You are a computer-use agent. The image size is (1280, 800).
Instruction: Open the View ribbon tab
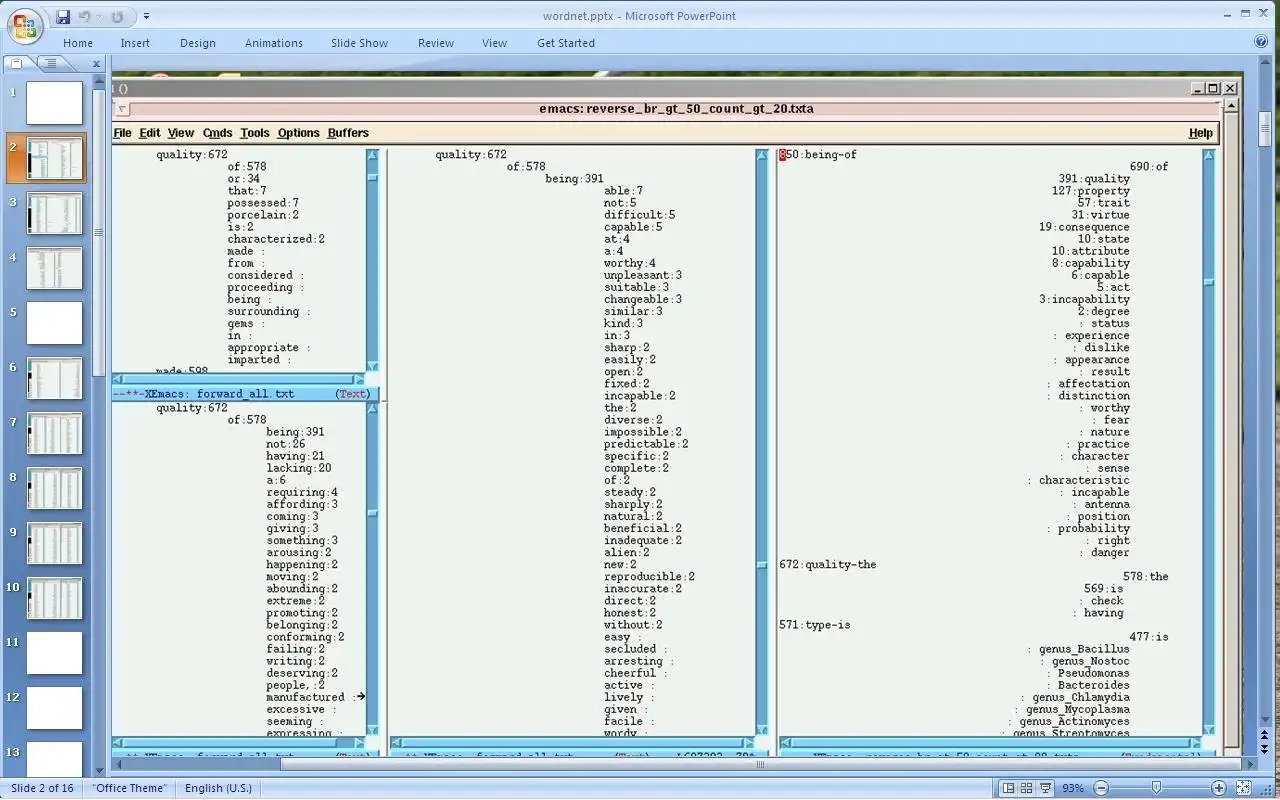click(494, 43)
